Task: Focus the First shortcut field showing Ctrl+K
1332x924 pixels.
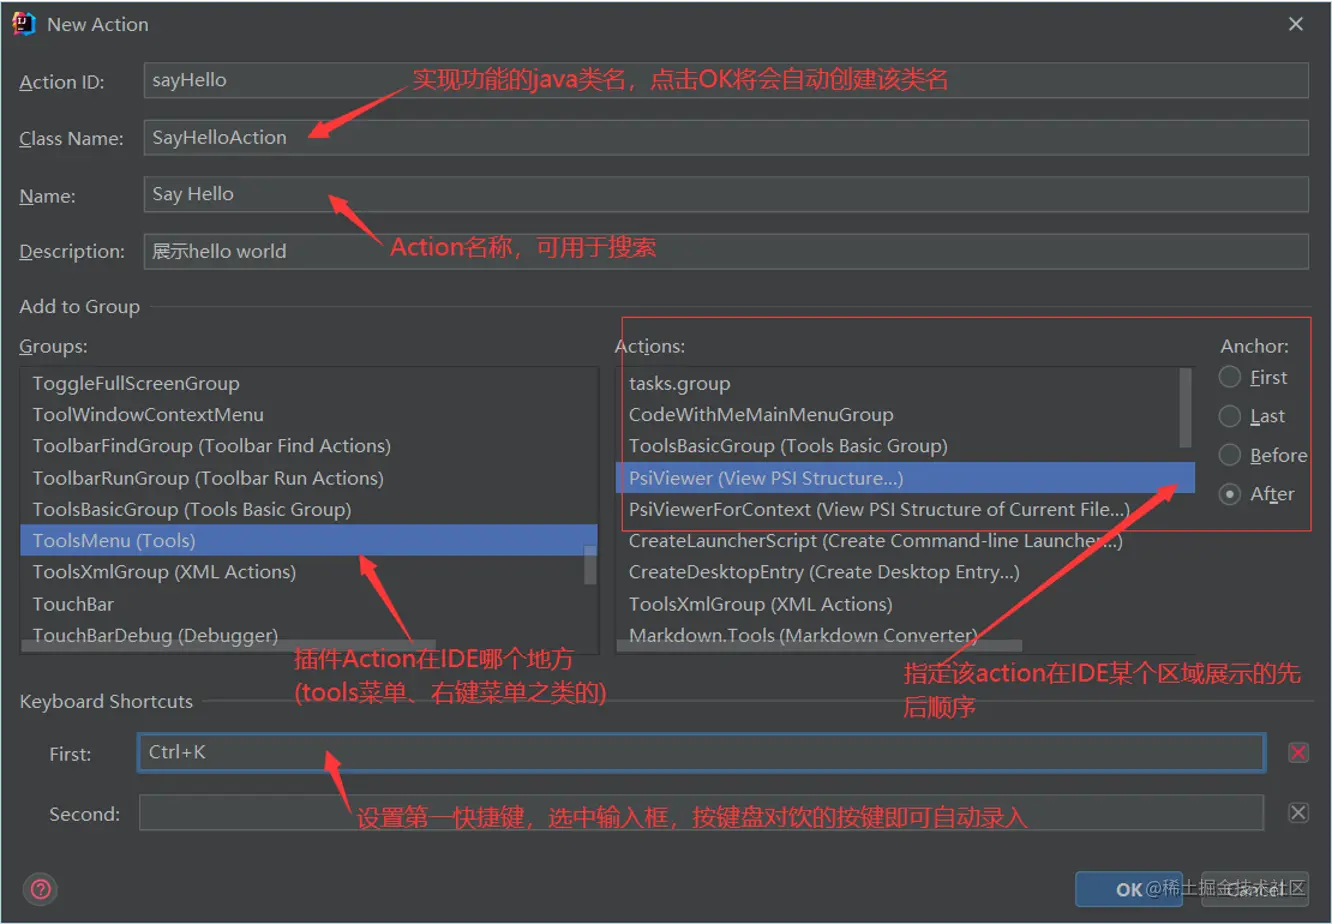Action: 701,753
